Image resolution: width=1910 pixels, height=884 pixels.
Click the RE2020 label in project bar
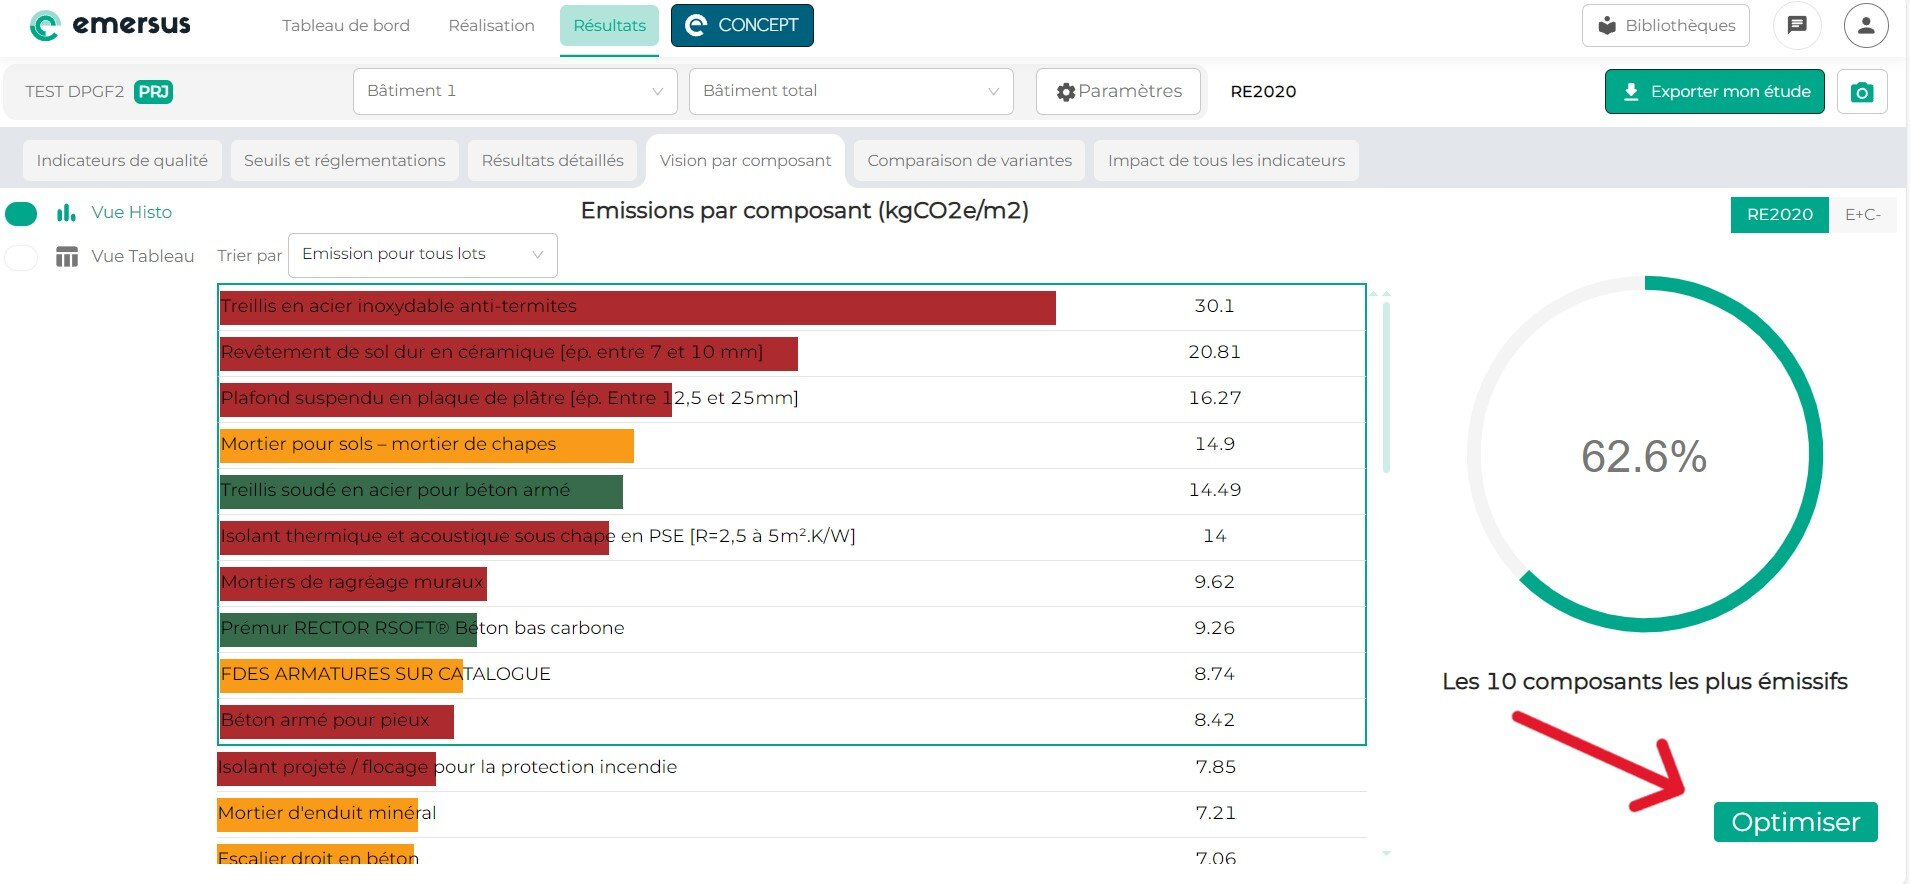coord(1263,92)
